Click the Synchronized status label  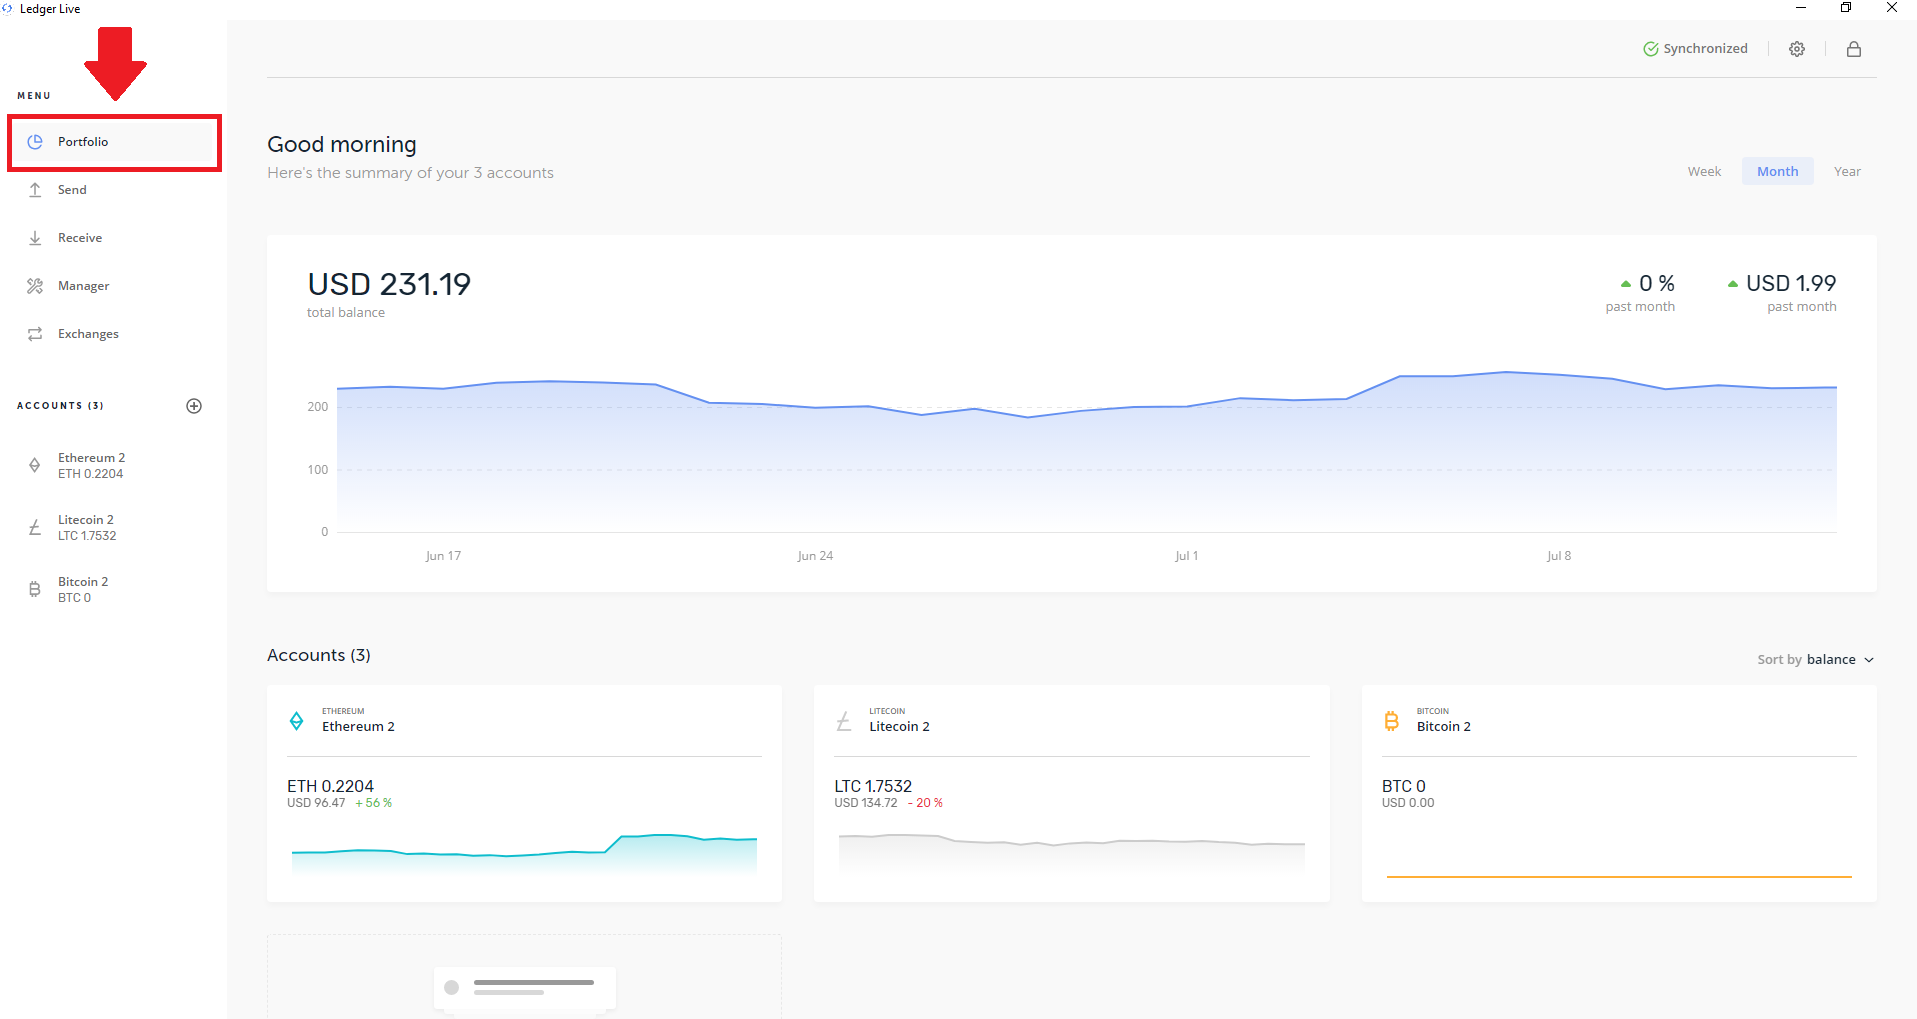[x=1705, y=49]
